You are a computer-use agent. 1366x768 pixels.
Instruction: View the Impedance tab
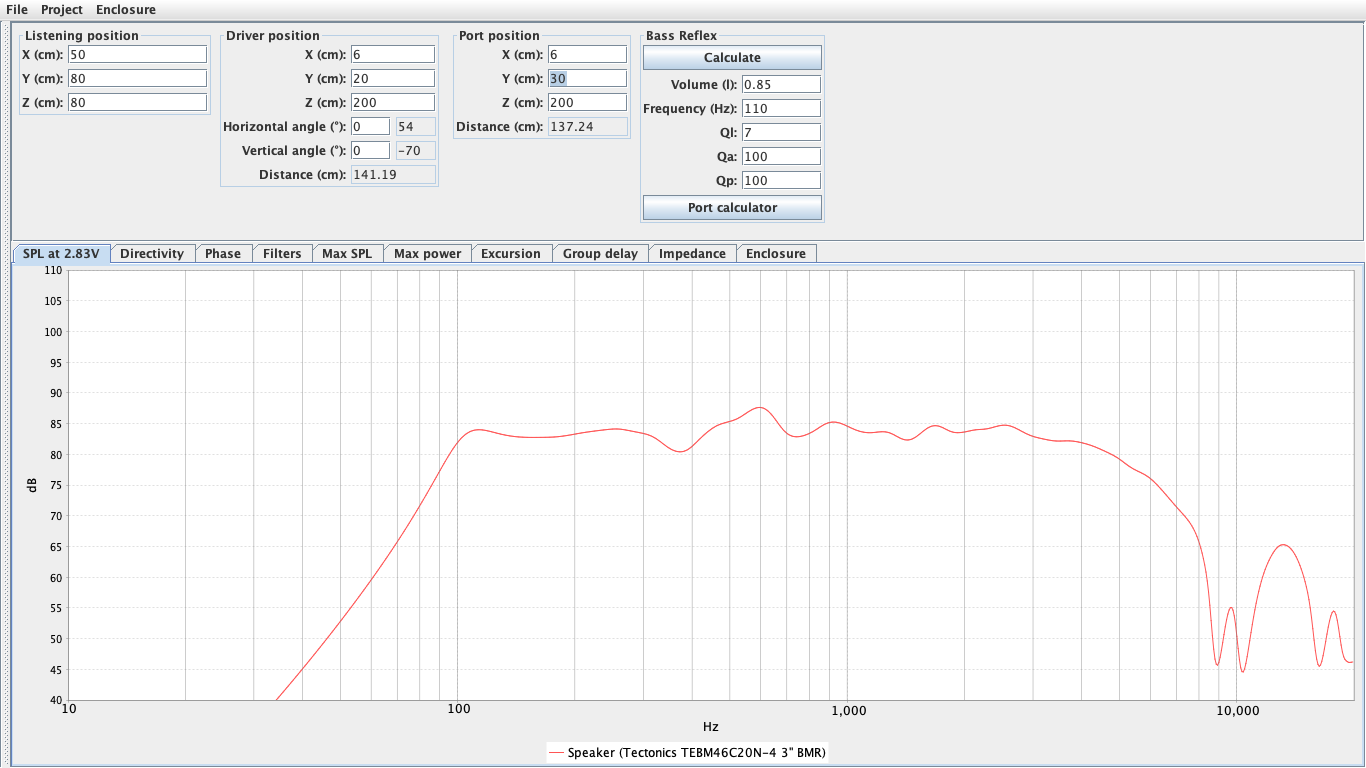pos(692,253)
